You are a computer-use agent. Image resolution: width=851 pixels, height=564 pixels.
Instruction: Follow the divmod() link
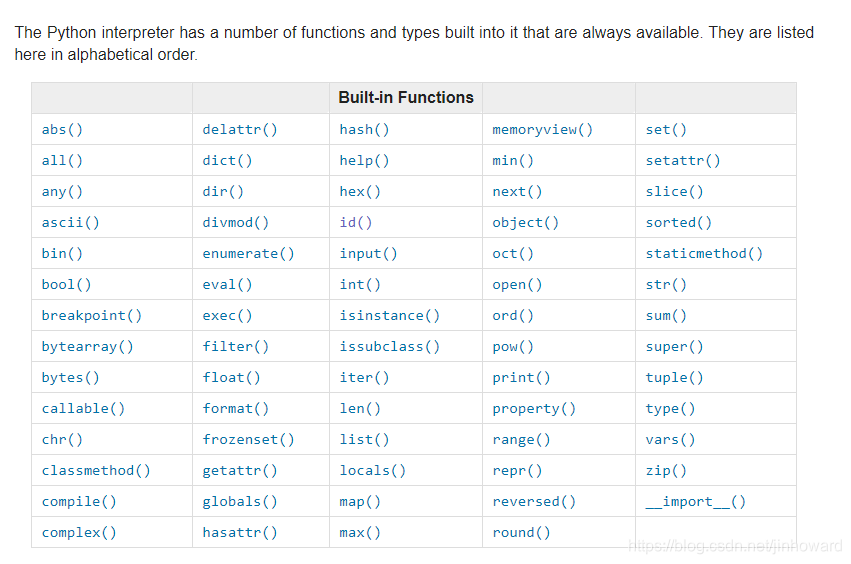(x=236, y=222)
